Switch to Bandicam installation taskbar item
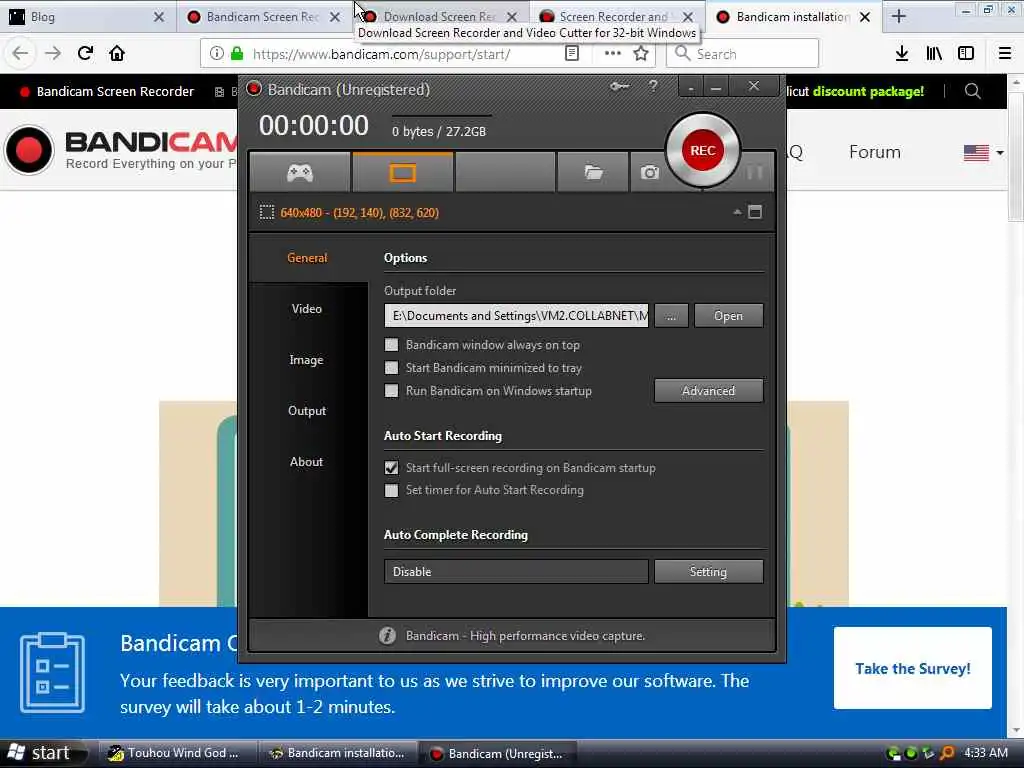The width and height of the screenshot is (1024, 768). 338,753
